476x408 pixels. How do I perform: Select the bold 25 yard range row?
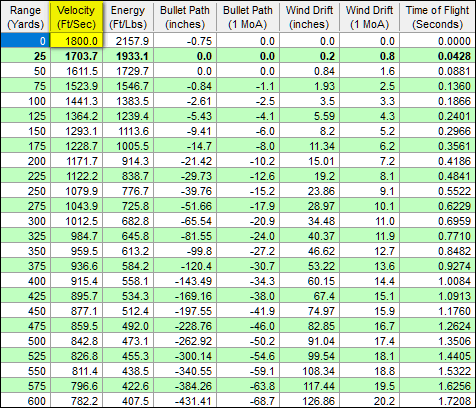pyautogui.click(x=238, y=56)
